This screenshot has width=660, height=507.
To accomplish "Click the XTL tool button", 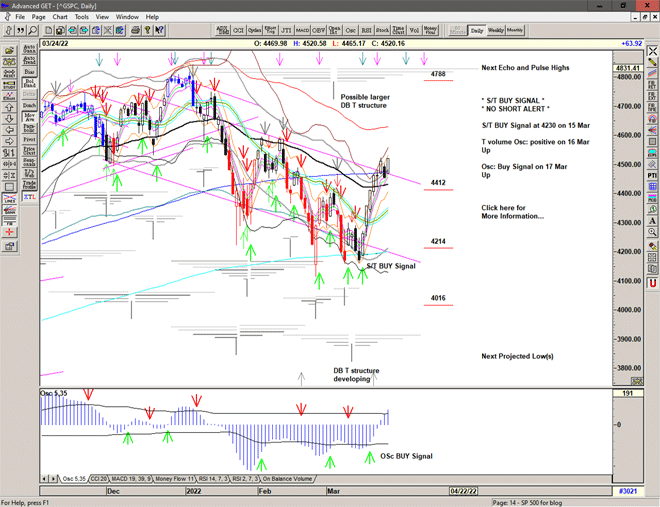I will pyautogui.click(x=30, y=200).
